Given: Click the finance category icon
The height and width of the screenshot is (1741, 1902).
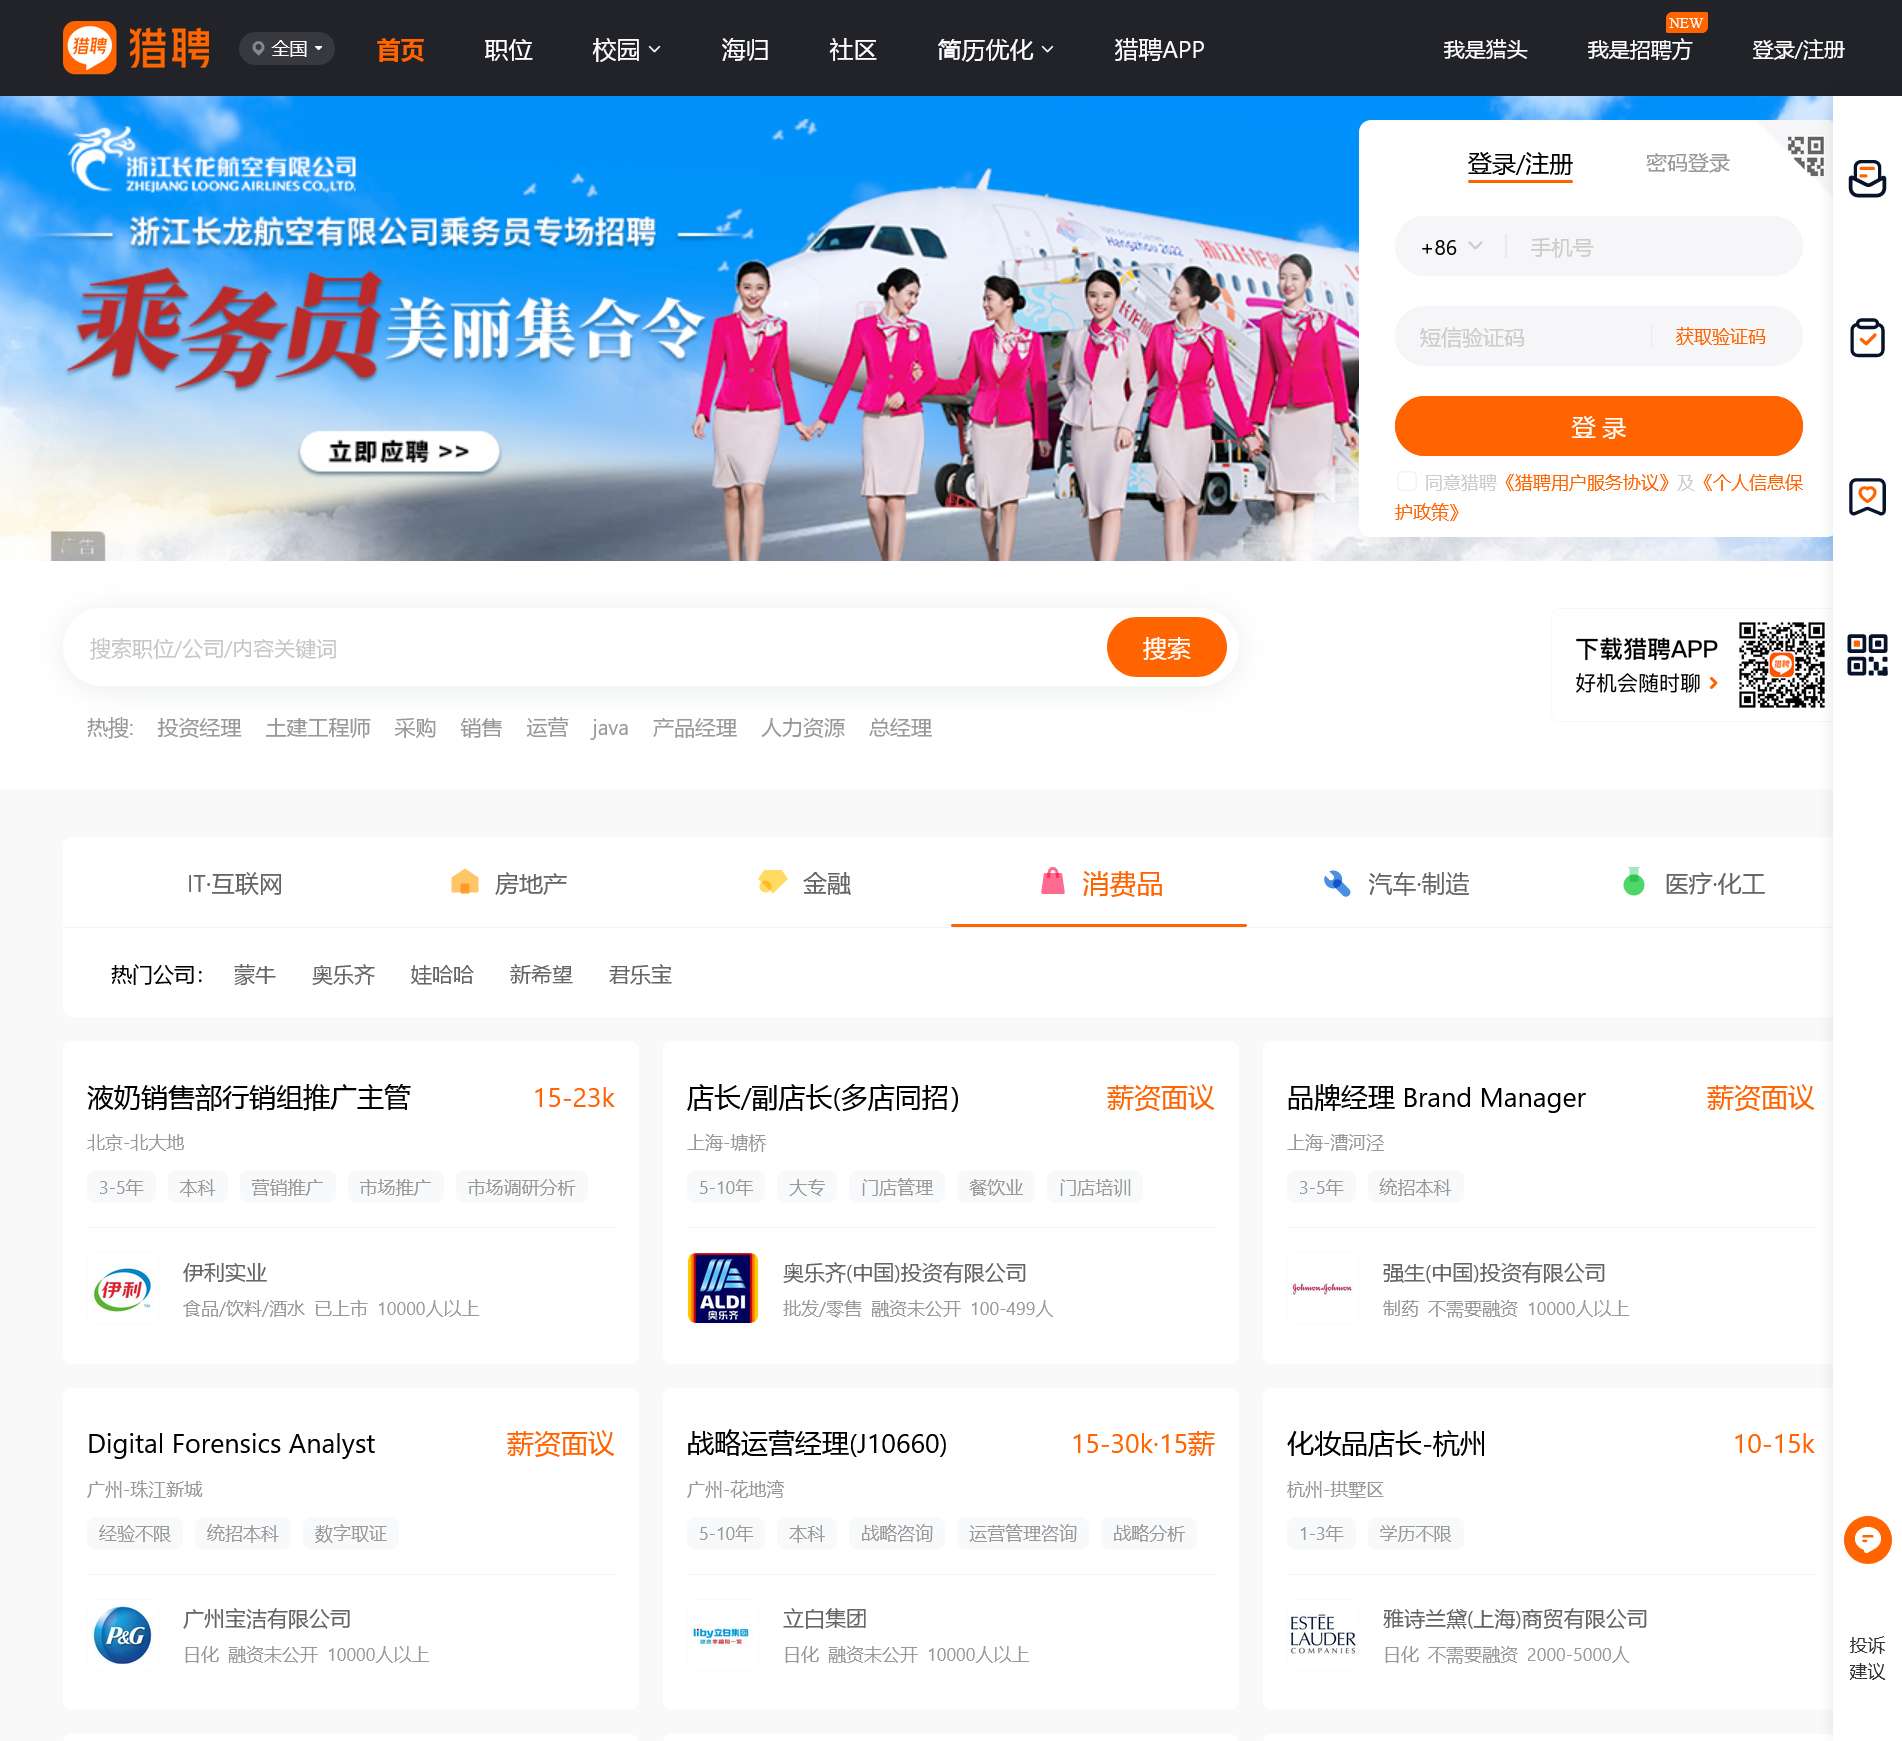Looking at the screenshot, I should 772,882.
